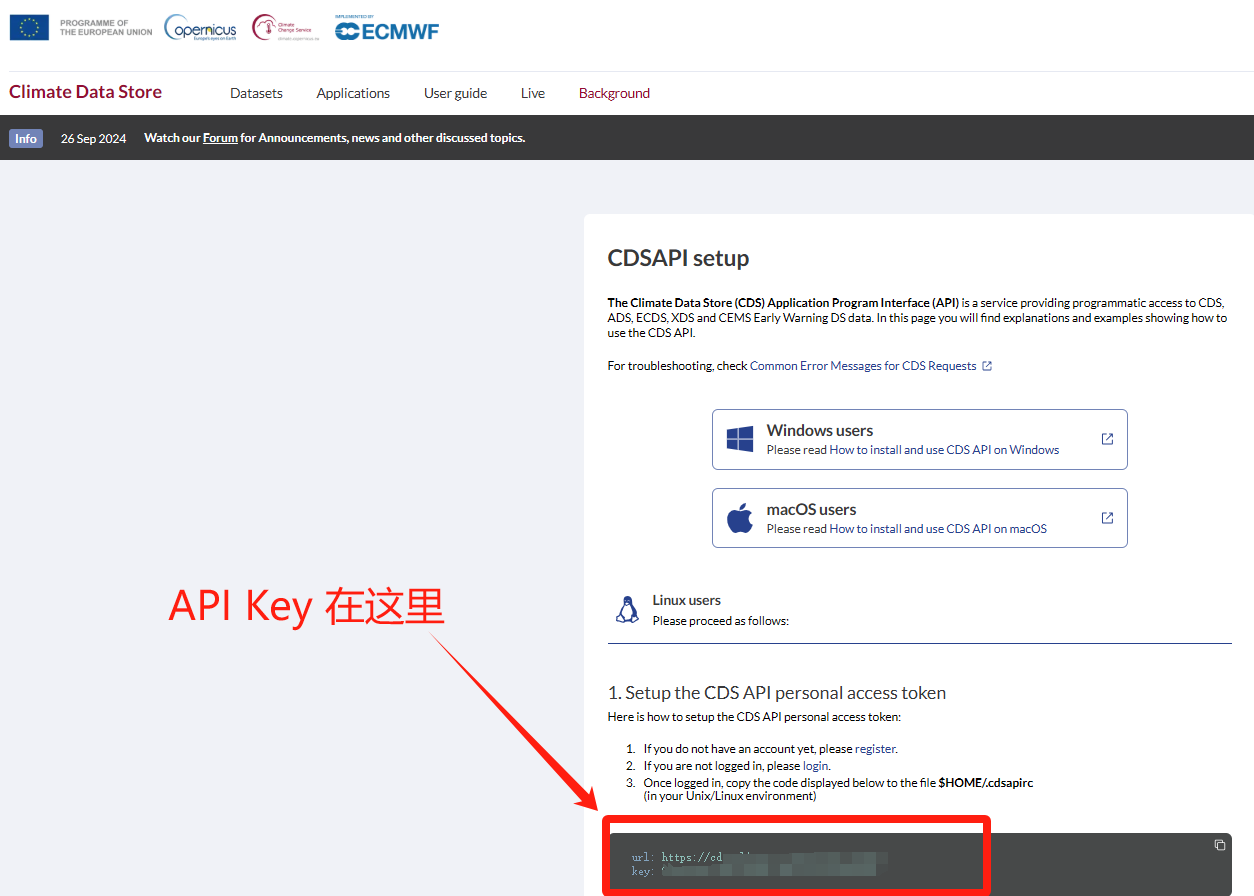Follow the login link
Viewport: 1254px width, 896px height.
(x=816, y=766)
